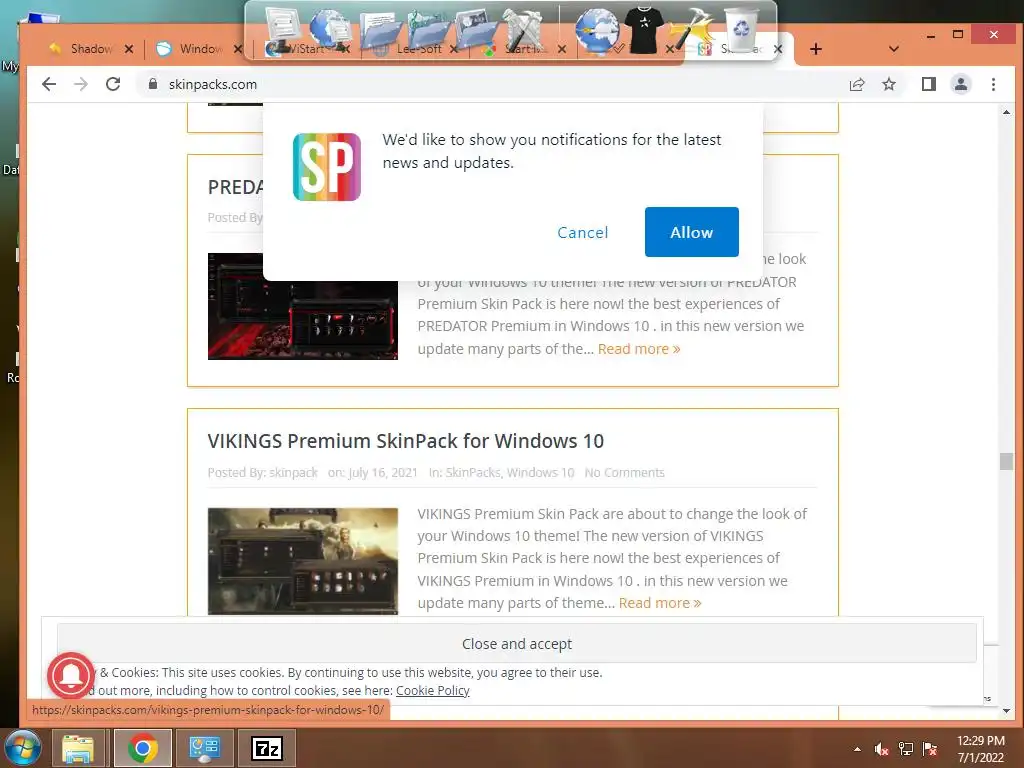The height and width of the screenshot is (768, 1024).
Task: Open the Control Panel taskbar icon
Action: (204, 748)
